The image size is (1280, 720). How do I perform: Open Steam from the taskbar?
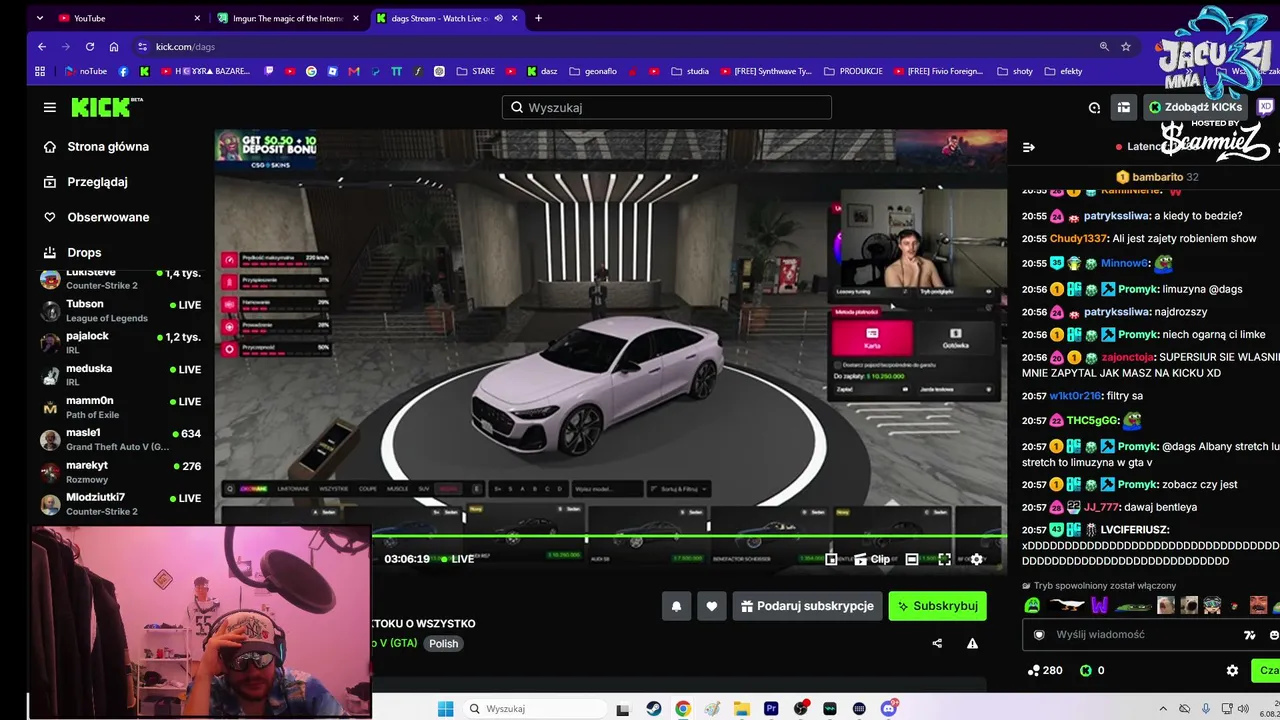tap(653, 709)
